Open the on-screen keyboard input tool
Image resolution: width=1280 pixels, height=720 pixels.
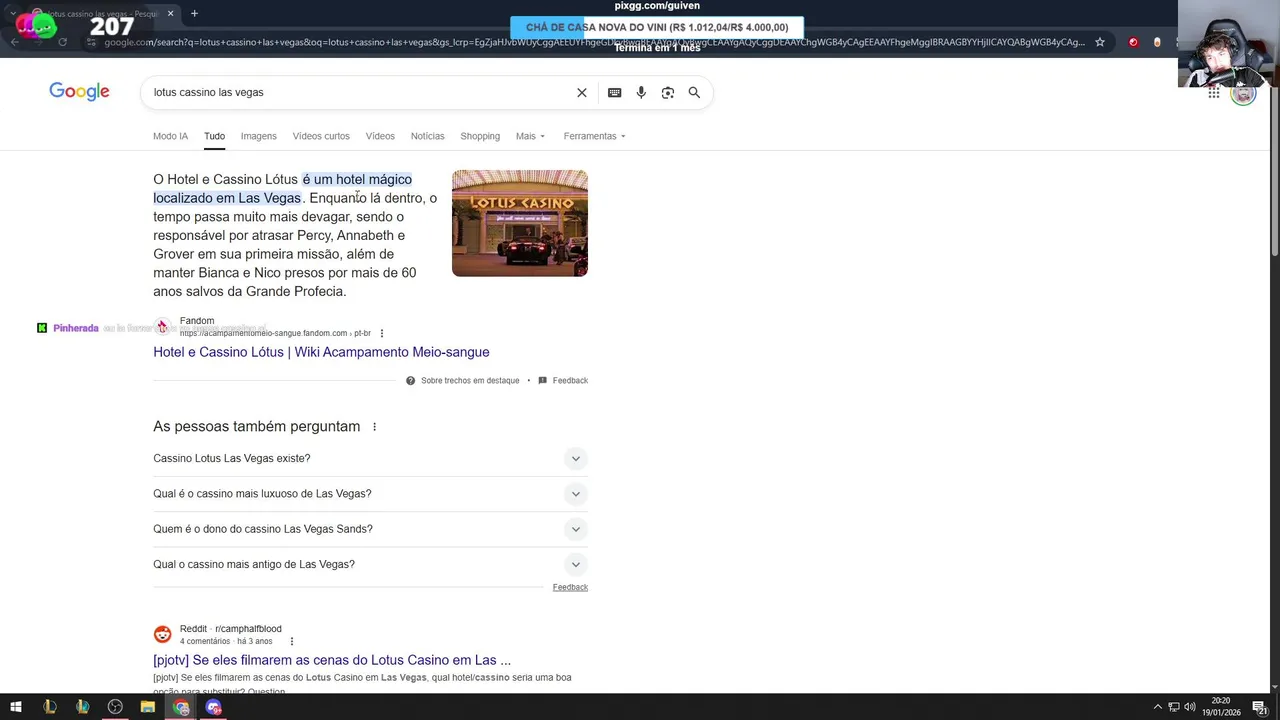click(615, 92)
